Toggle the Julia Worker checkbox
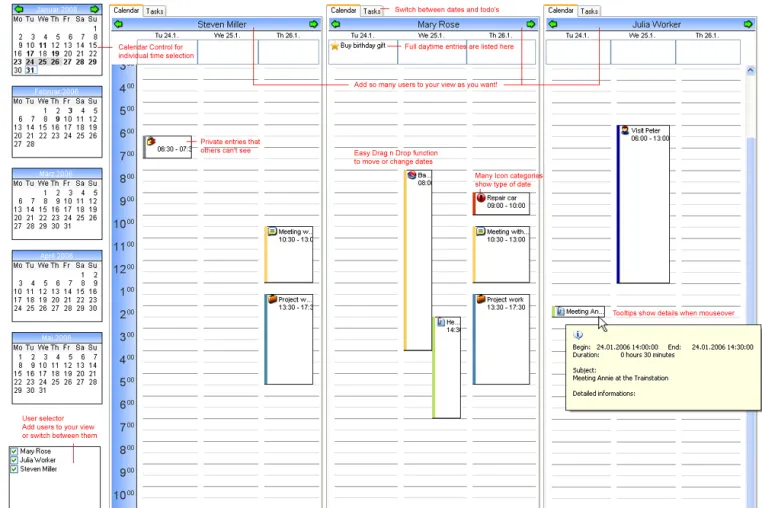This screenshot has height=508, width=762. (14, 460)
